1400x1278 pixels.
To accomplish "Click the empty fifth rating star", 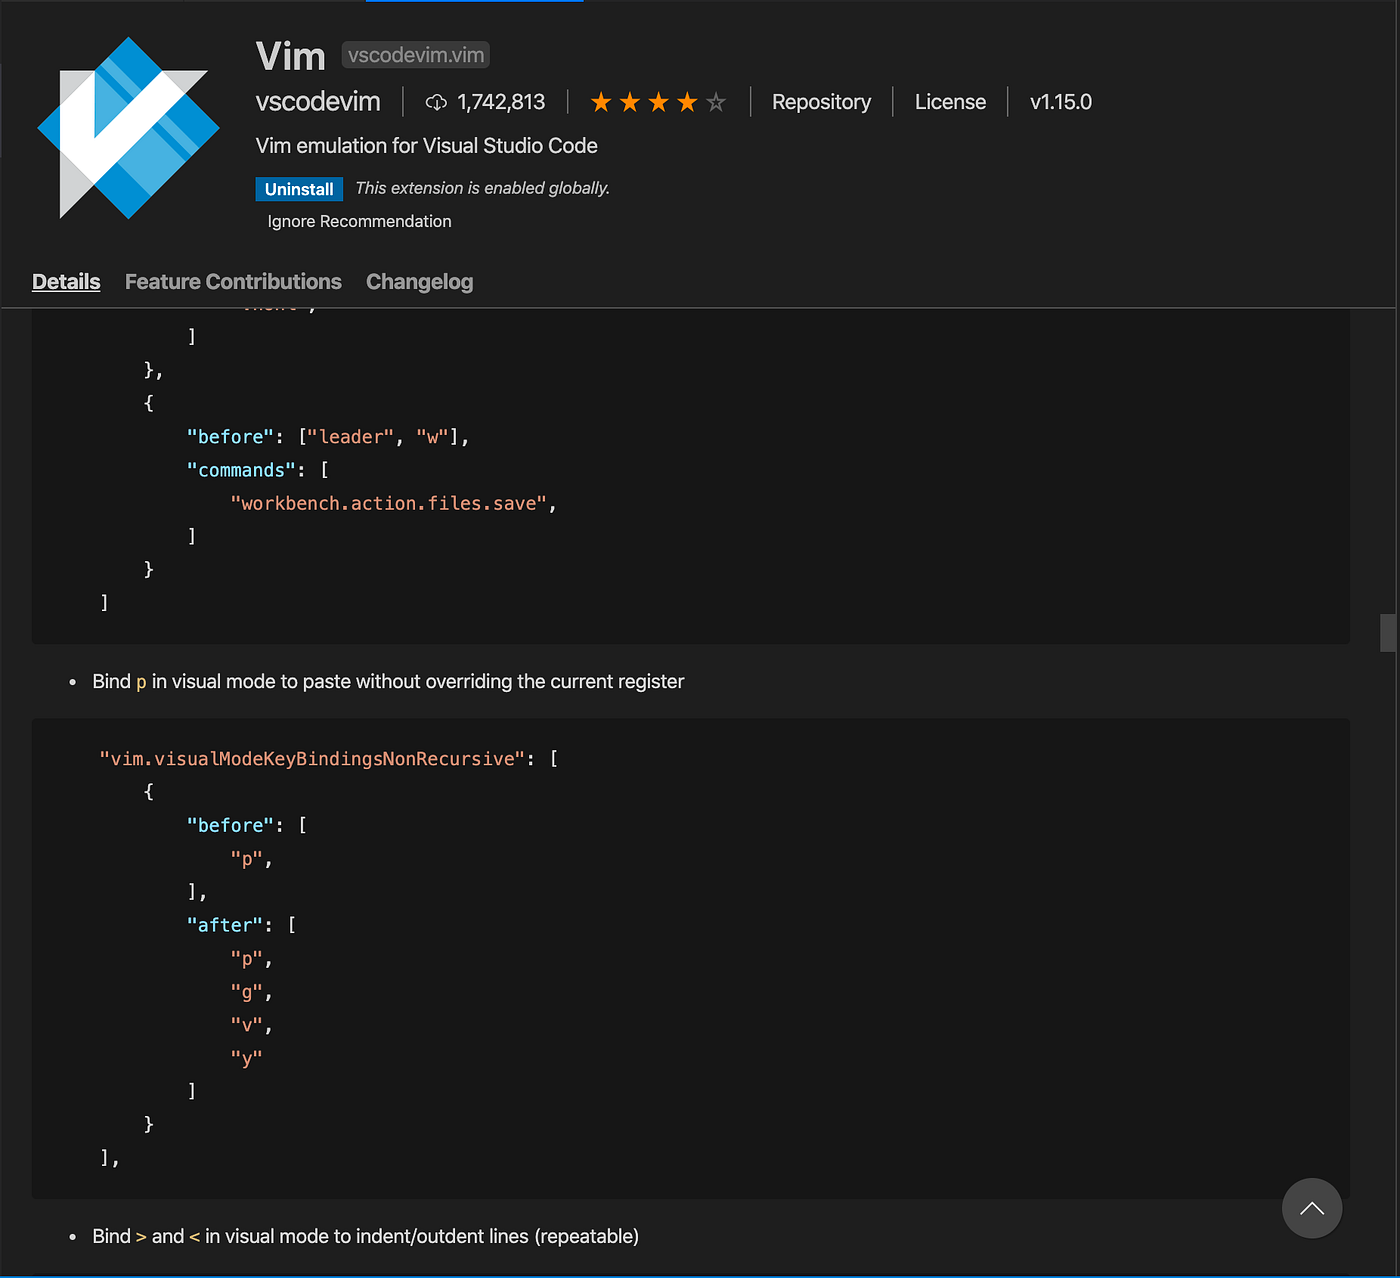I will click(x=716, y=101).
